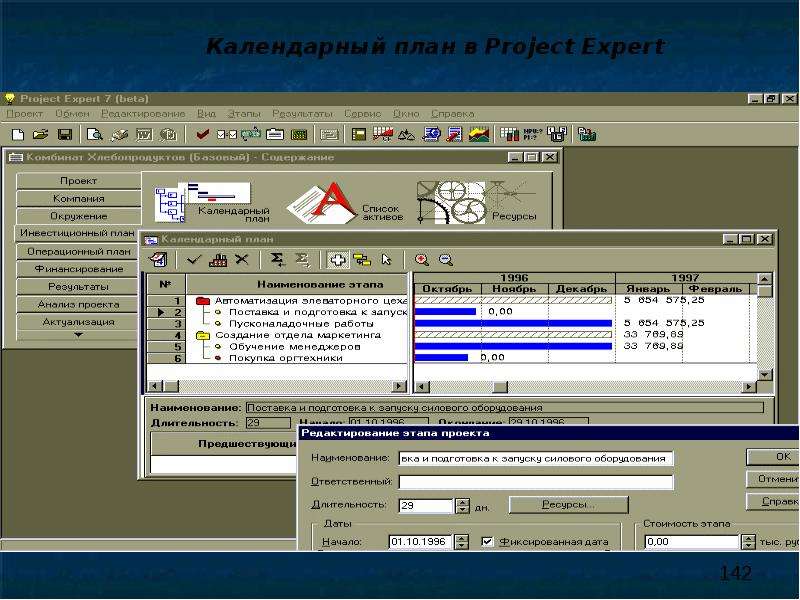
Task: Click the red checkmark icon in main toolbar
Action: click(203, 135)
